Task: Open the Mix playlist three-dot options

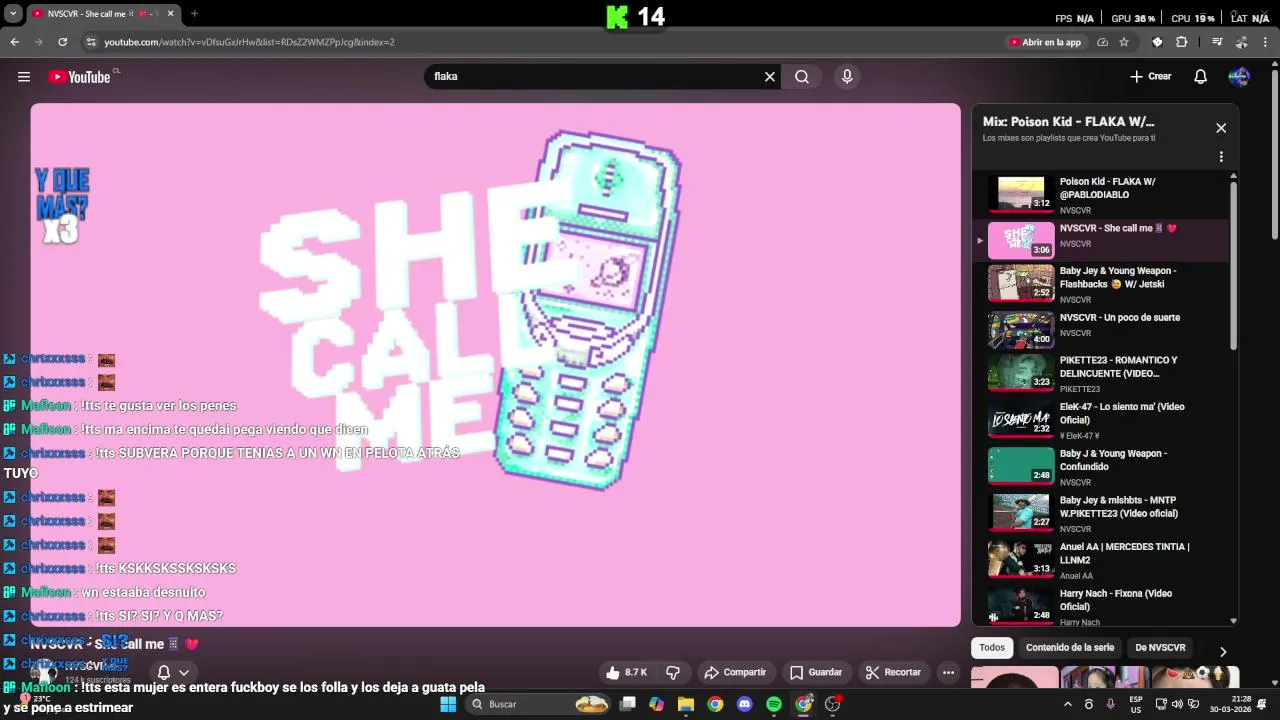Action: pyautogui.click(x=1221, y=157)
